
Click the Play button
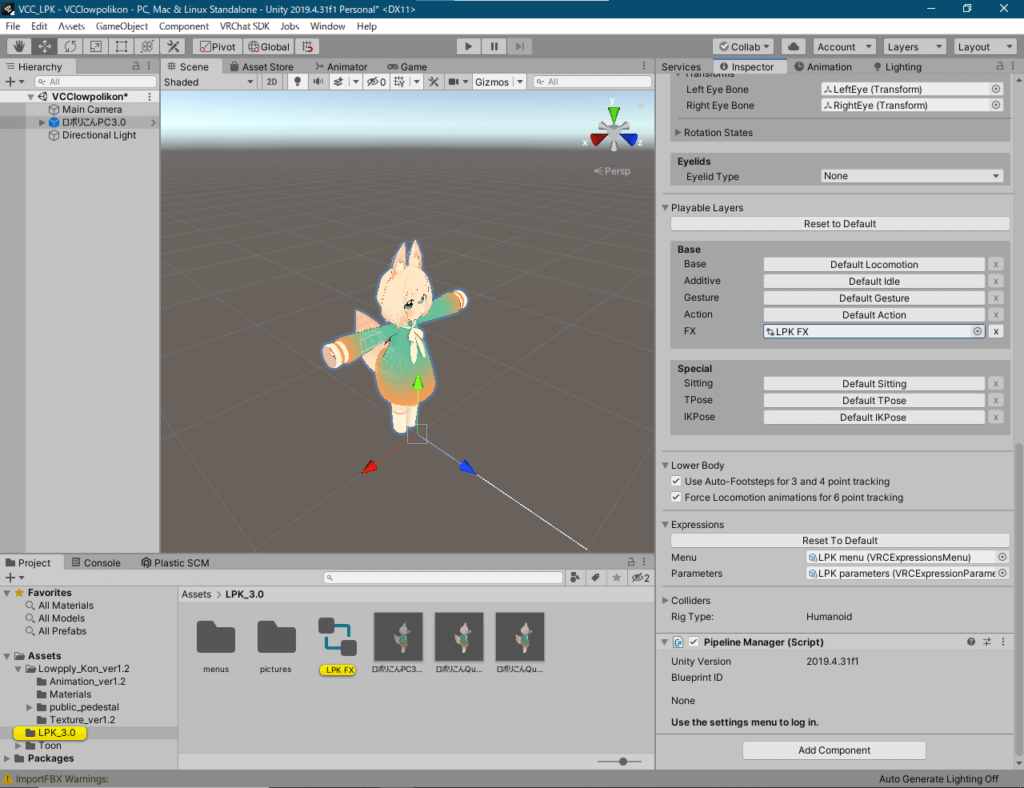pos(468,46)
